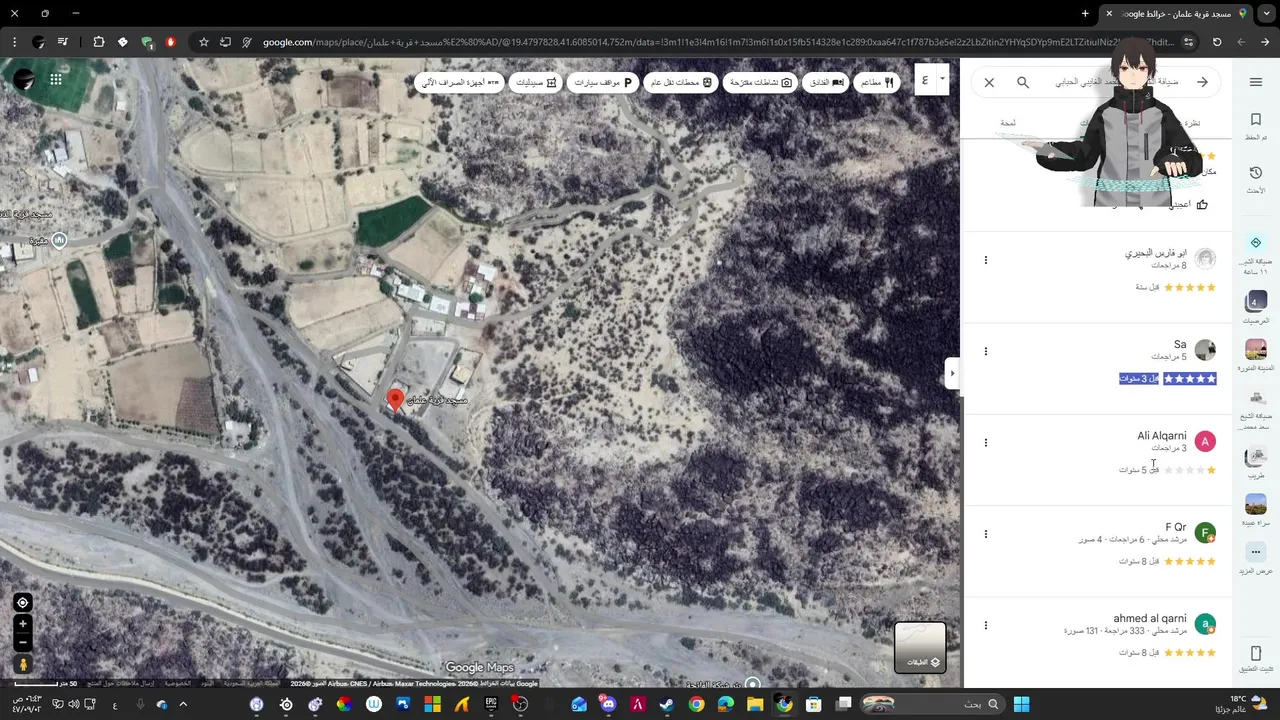Open the المدينة المنورة recent place thumbnail
Image resolution: width=1280 pixels, height=720 pixels.
click(x=1255, y=349)
